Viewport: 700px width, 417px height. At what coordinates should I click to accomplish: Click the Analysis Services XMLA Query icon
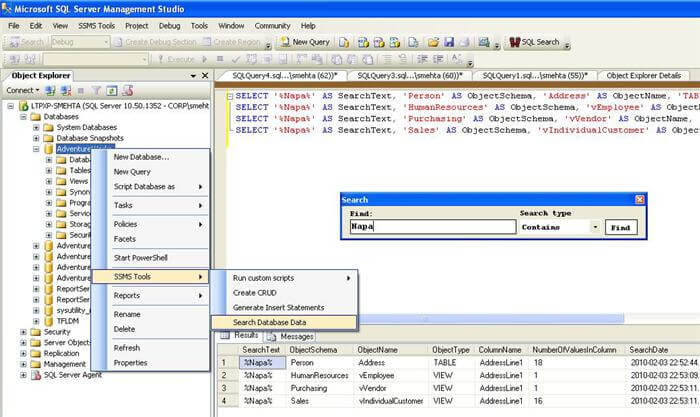tap(395, 42)
